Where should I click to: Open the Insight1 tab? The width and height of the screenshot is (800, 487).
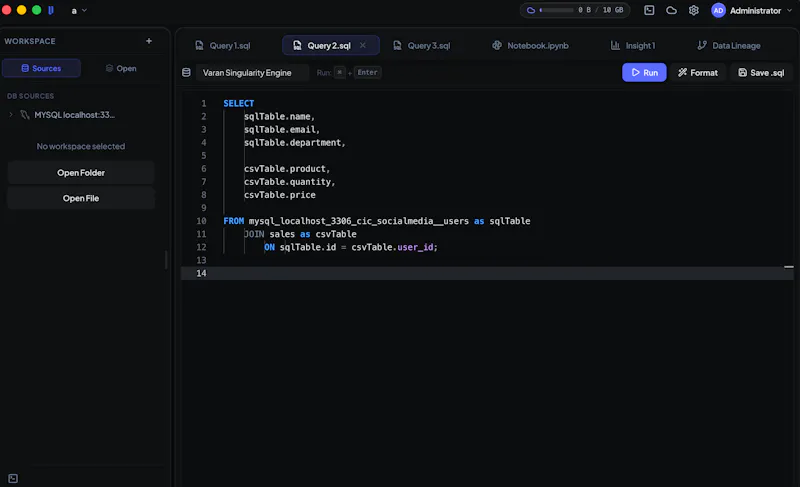click(x=633, y=45)
